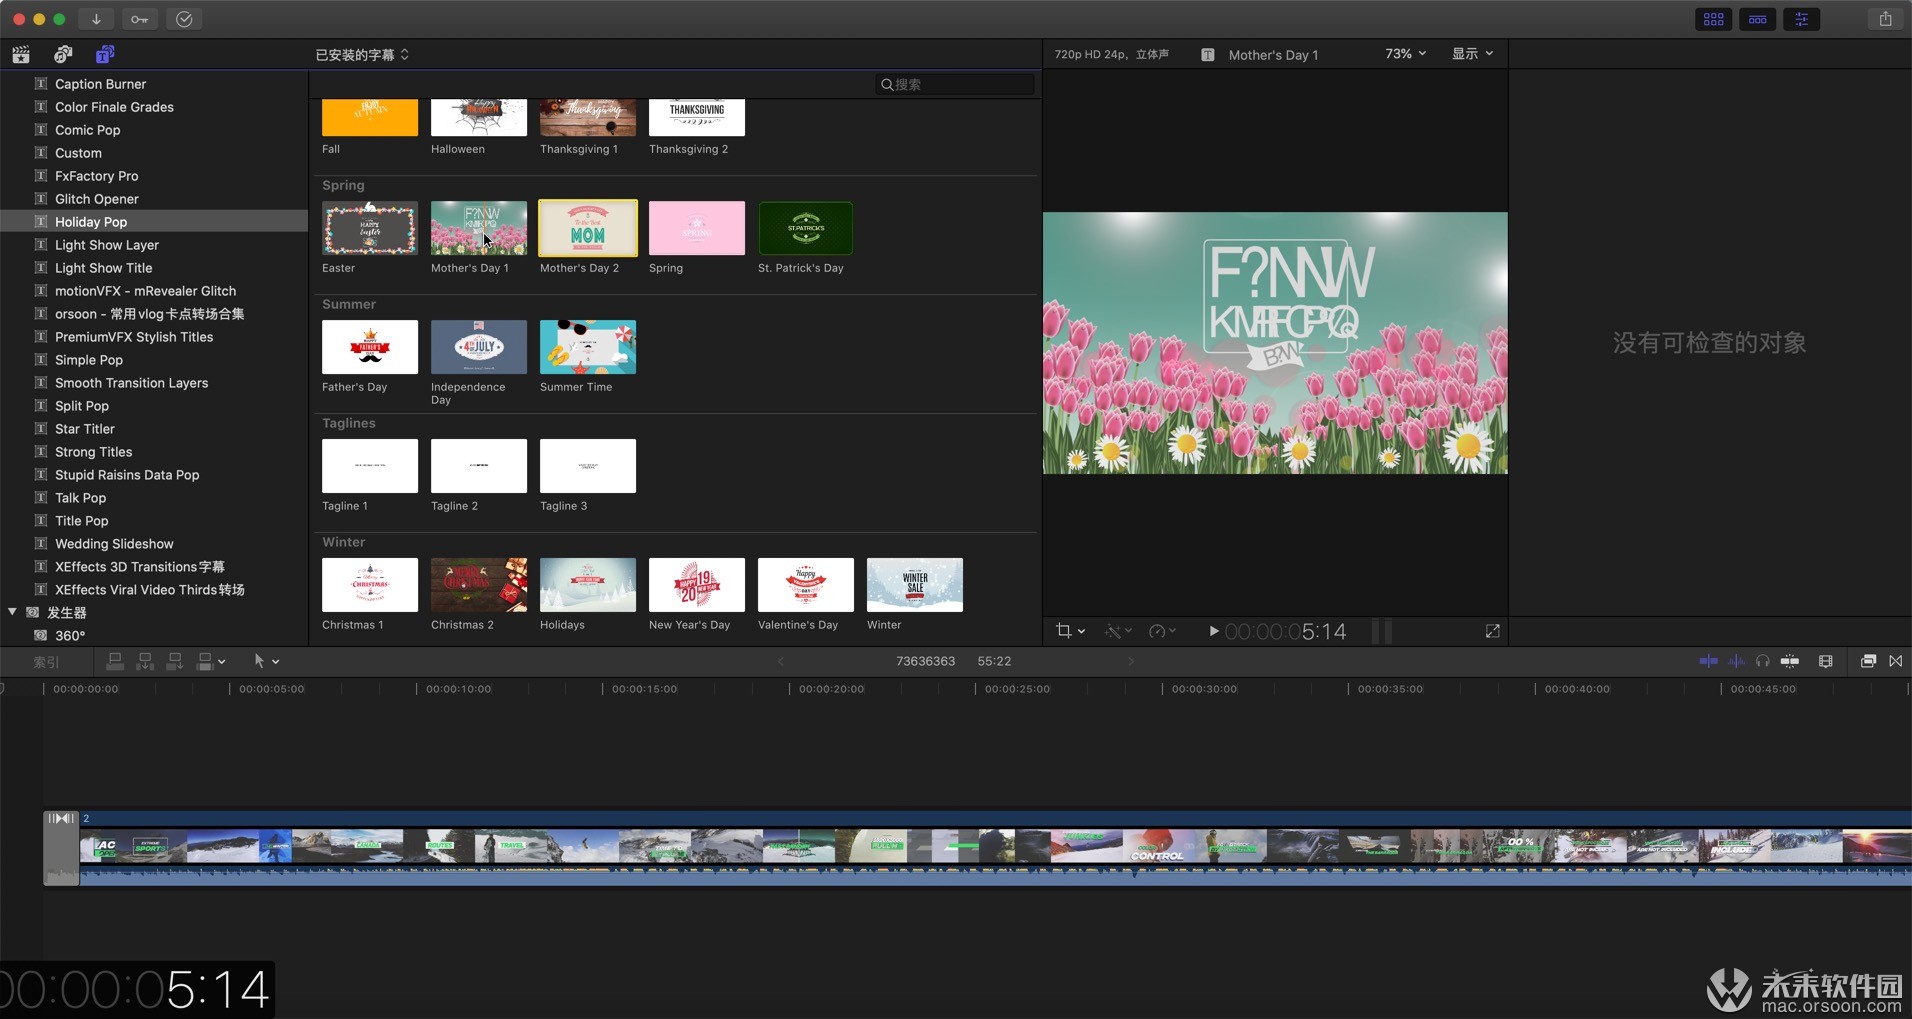Open the Libraries sidebar icon
The width and height of the screenshot is (1912, 1019).
click(x=20, y=54)
